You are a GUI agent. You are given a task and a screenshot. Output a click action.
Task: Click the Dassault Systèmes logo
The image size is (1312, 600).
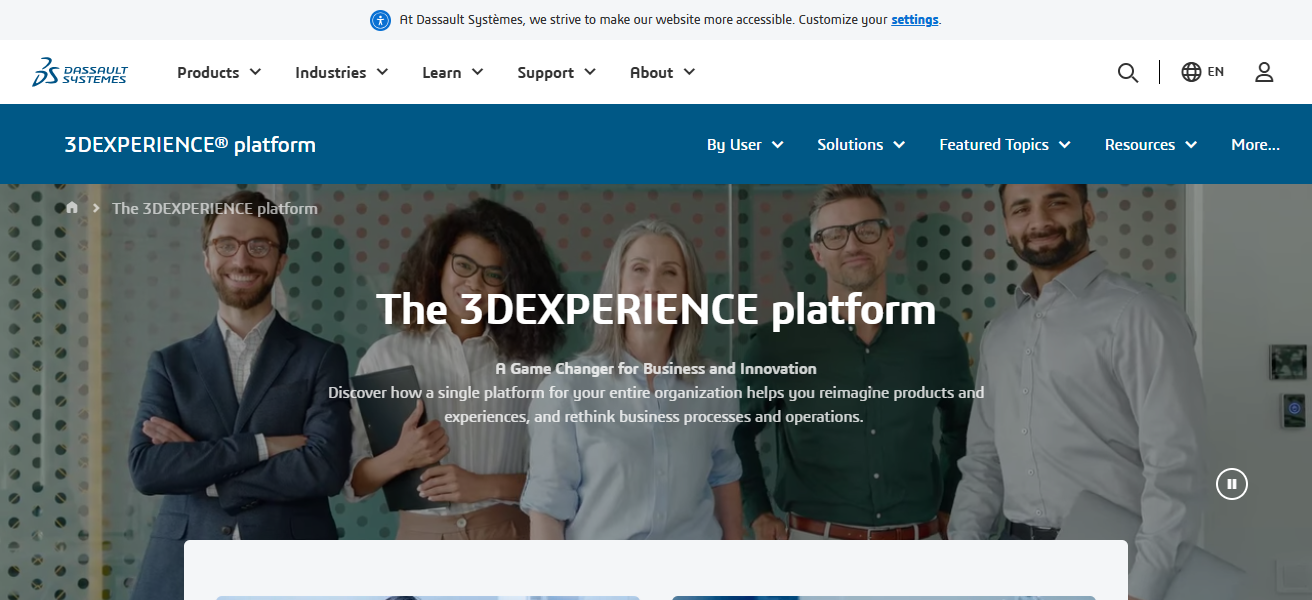(80, 72)
